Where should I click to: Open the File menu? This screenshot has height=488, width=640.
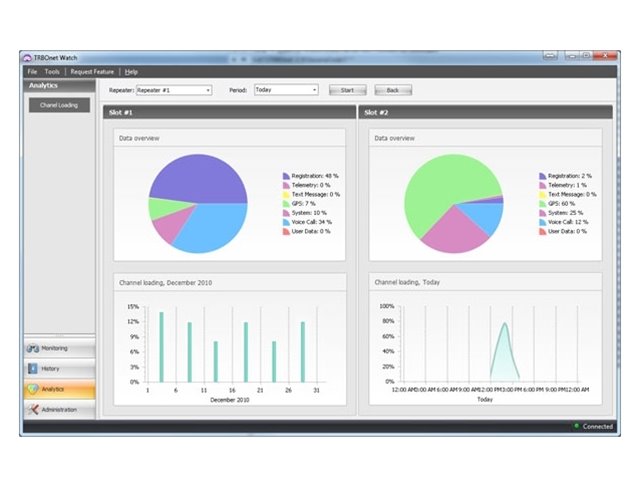(32, 72)
